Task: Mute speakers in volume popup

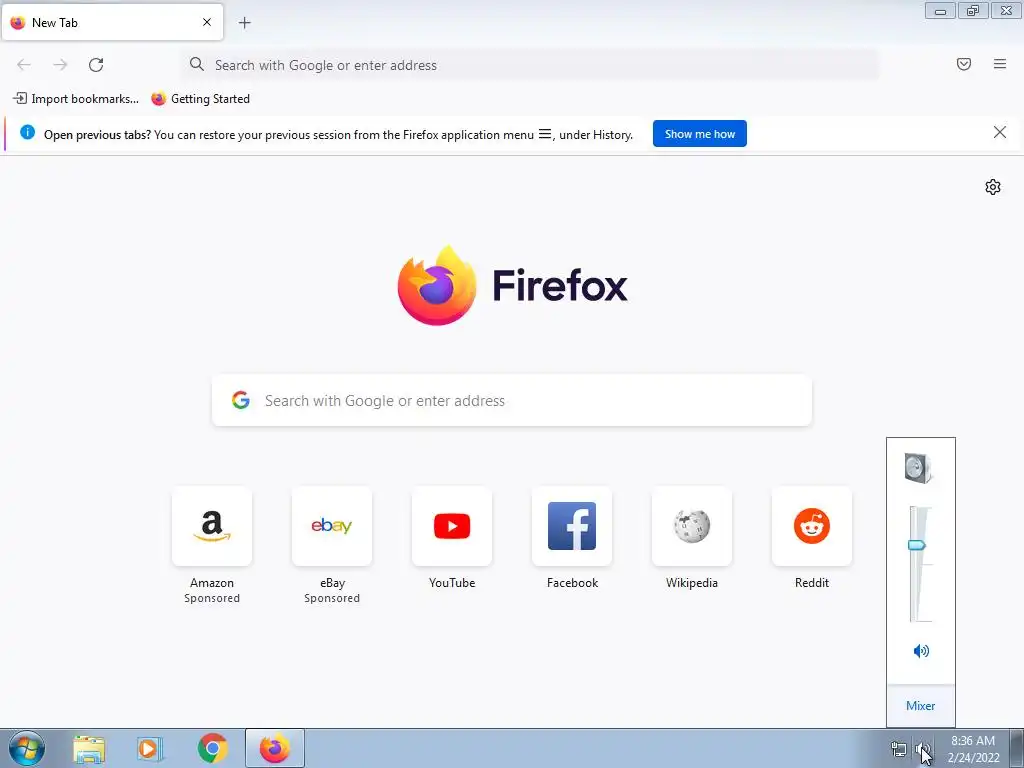Action: [x=921, y=650]
